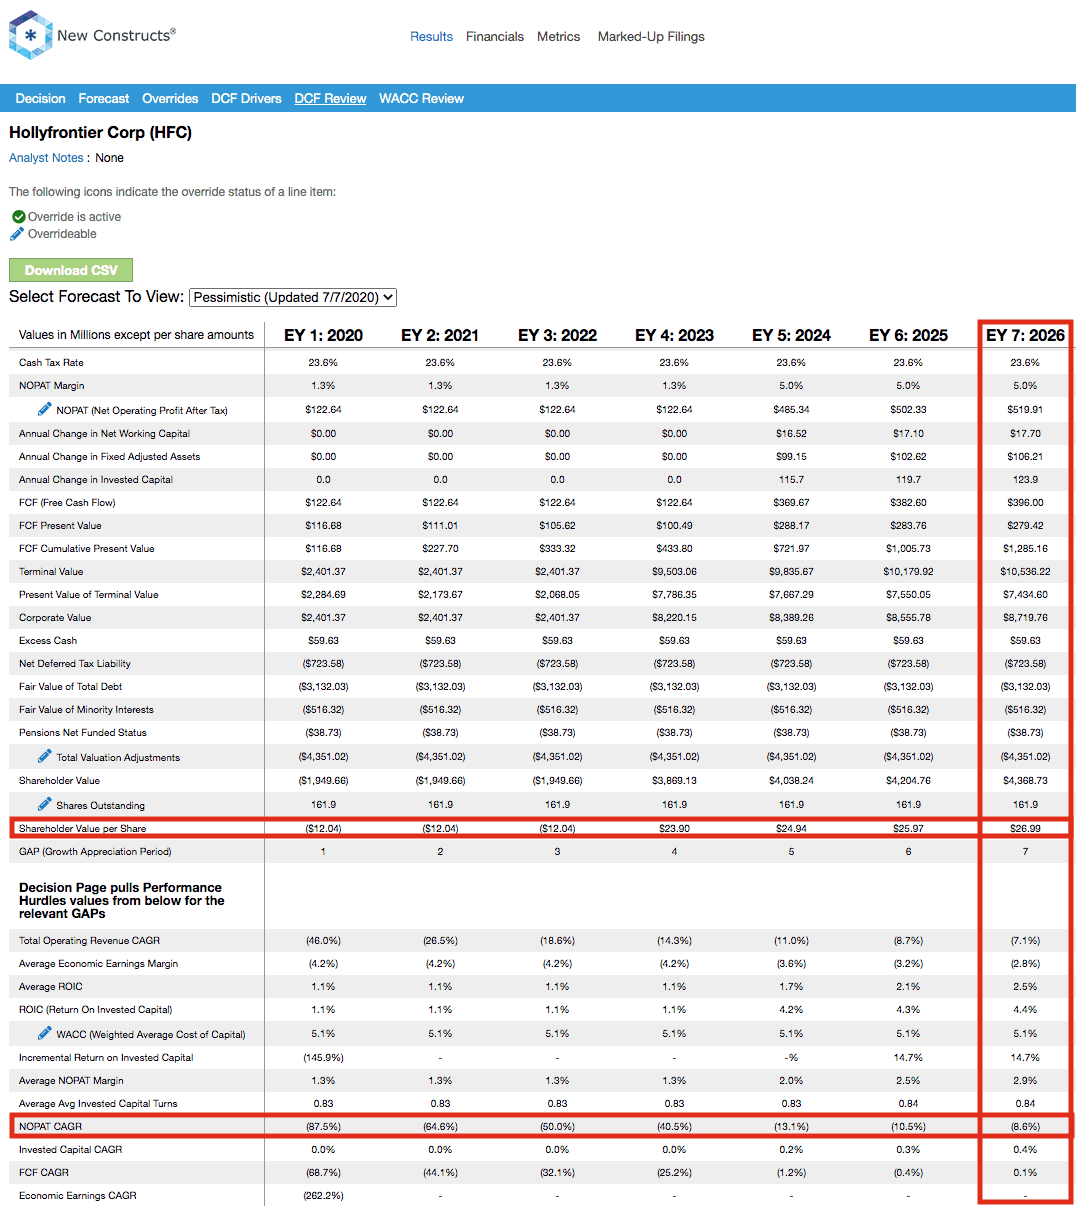Click the pencil icon beside Total Valuation Adjustments
Screen dimensions: 1076x1206
[45, 756]
